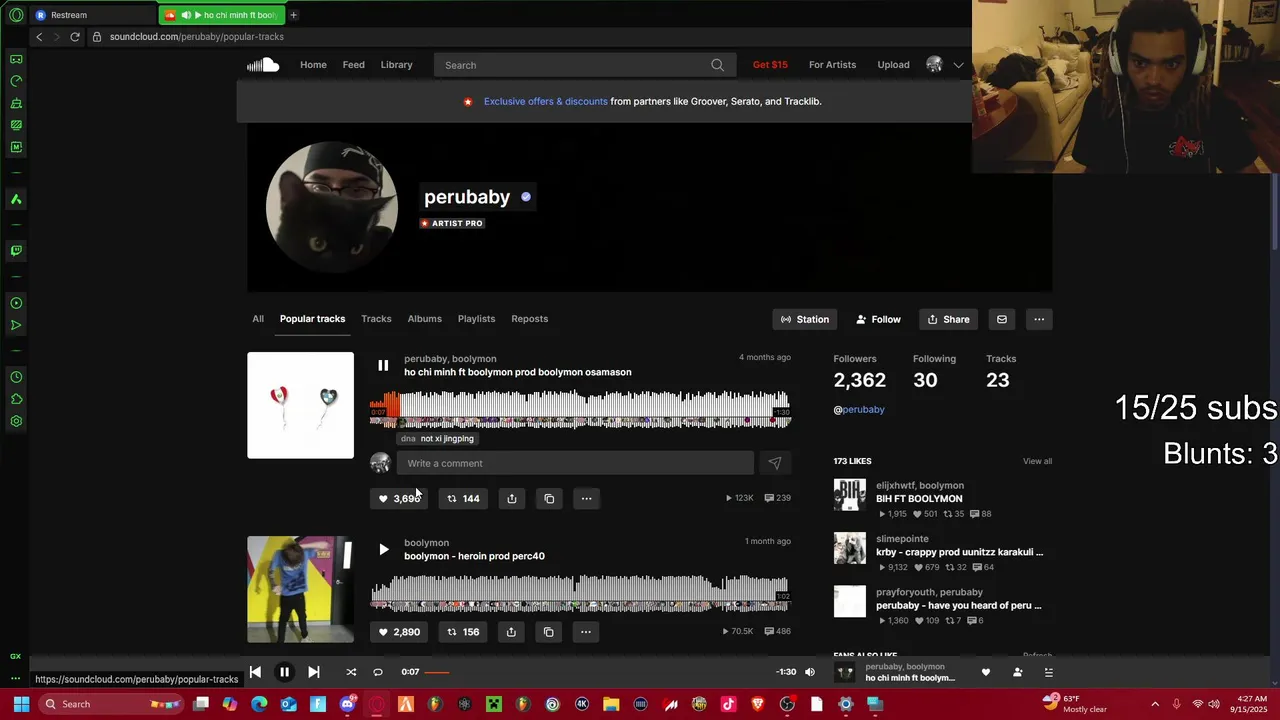The width and height of the screenshot is (1280, 720).
Task: Open Opera GX Corner controller icon
Action: [16, 59]
